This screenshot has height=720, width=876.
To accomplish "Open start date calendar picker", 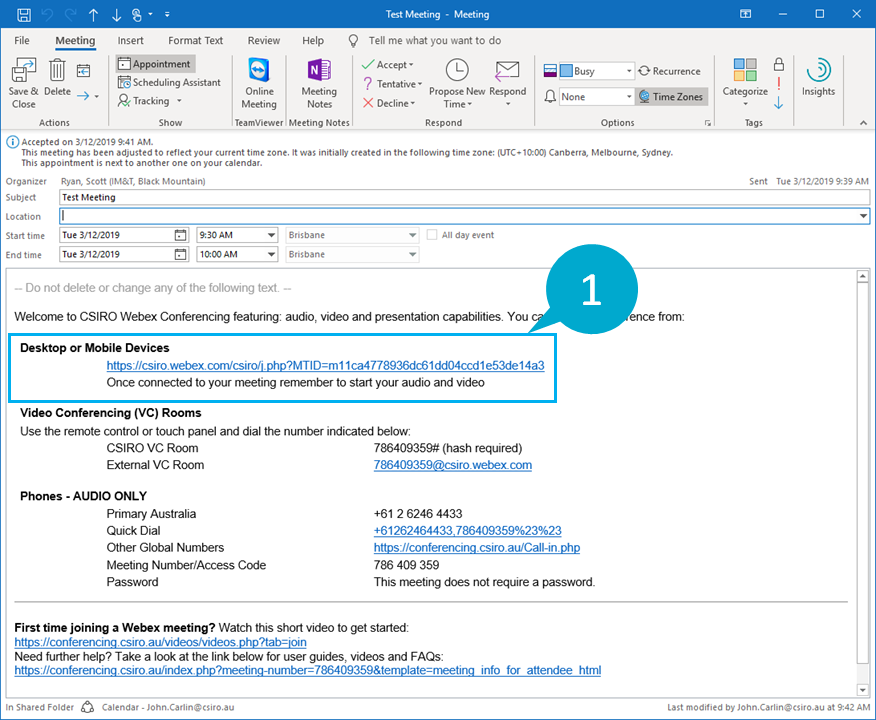I will coord(180,235).
